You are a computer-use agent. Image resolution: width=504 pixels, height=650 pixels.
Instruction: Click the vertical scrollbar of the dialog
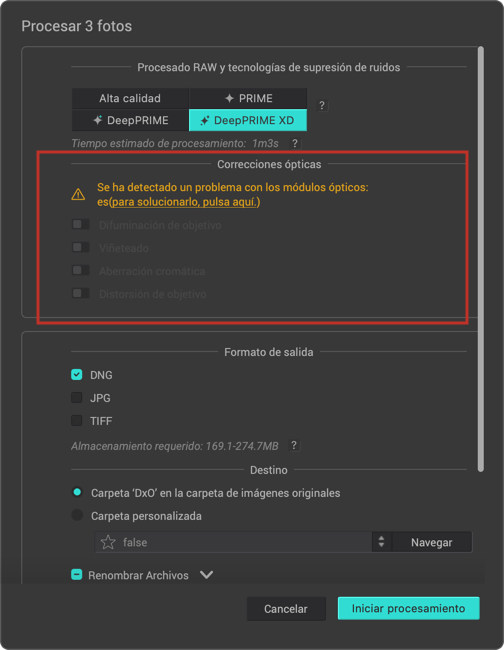coord(481,259)
